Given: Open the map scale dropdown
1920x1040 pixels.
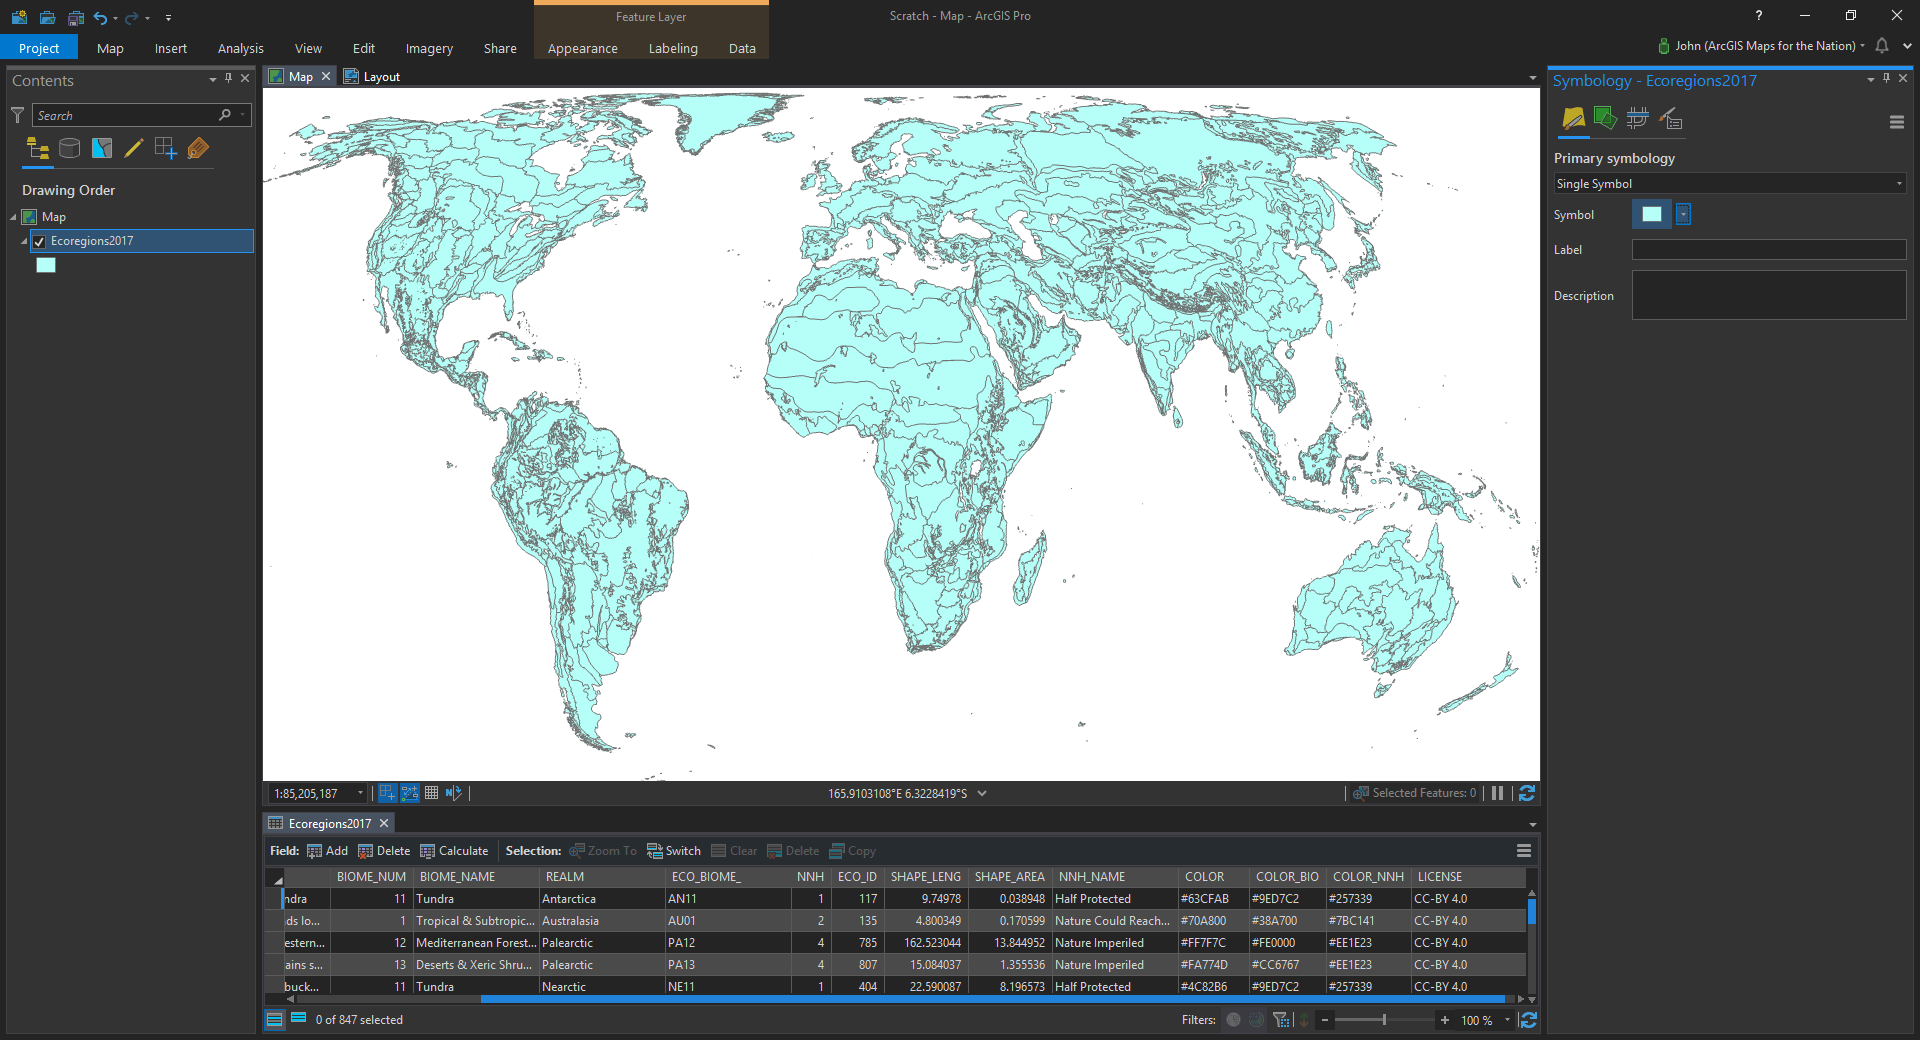Looking at the screenshot, I should (x=360, y=794).
